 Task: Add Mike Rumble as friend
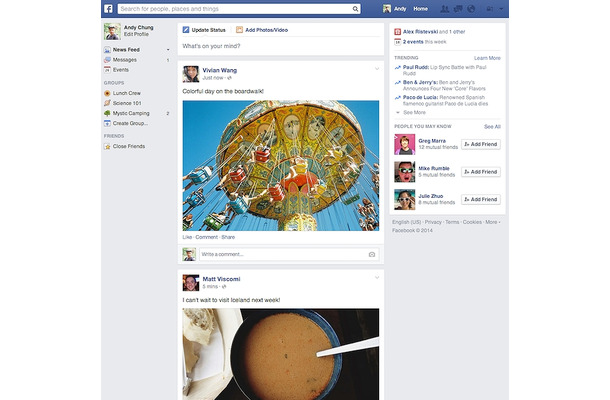(x=481, y=172)
